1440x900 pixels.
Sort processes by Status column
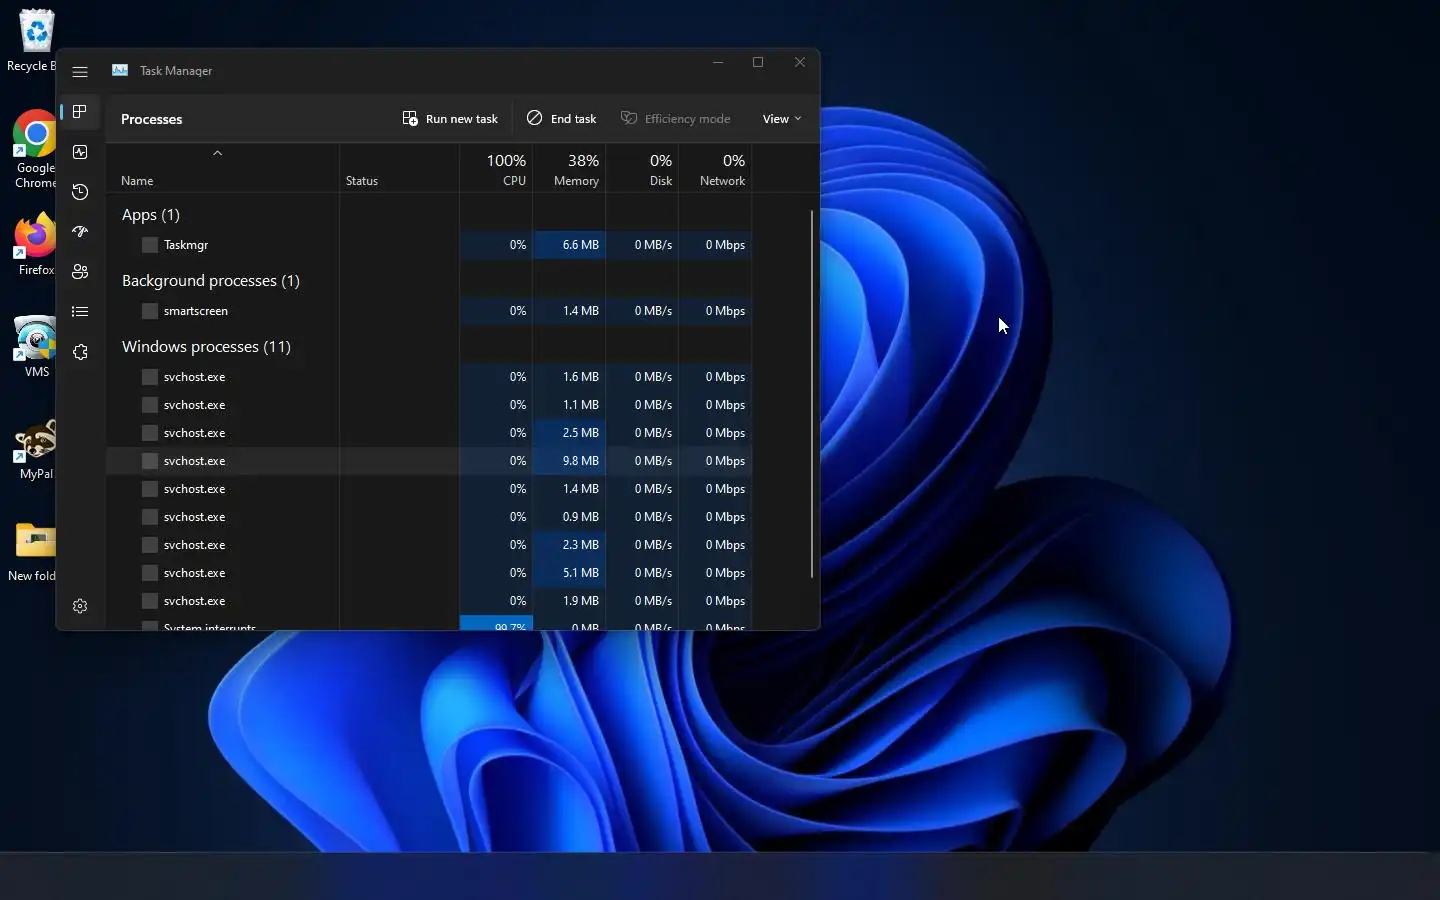coord(399,168)
